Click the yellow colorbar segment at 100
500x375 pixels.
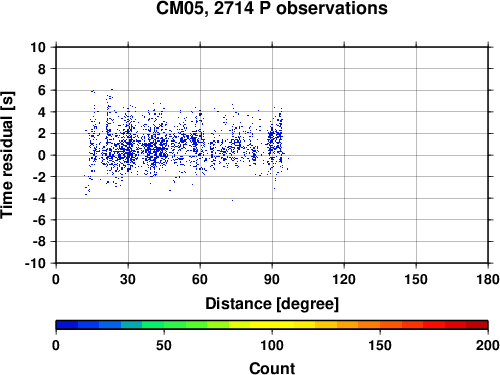272,325
